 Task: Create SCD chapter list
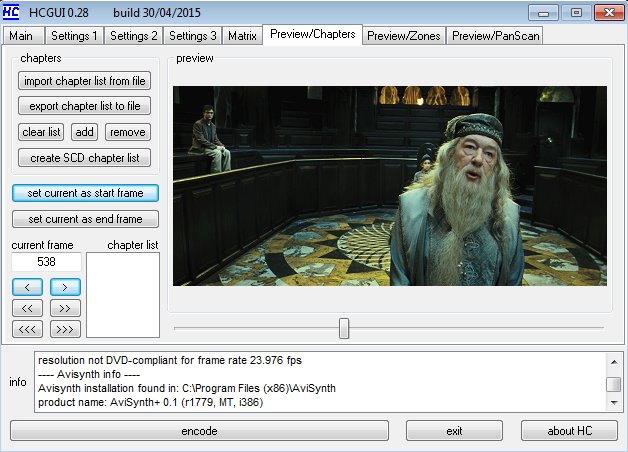coord(85,158)
